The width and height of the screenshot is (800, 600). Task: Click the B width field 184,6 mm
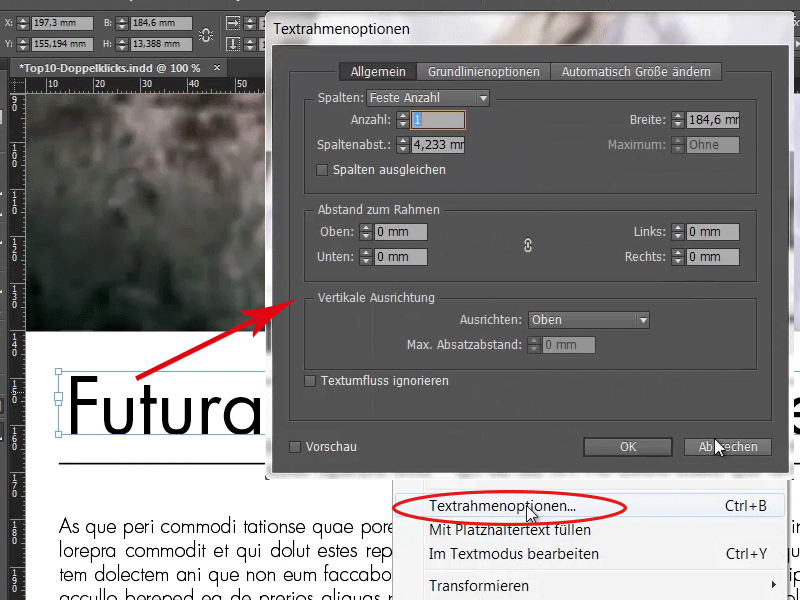pyautogui.click(x=161, y=23)
